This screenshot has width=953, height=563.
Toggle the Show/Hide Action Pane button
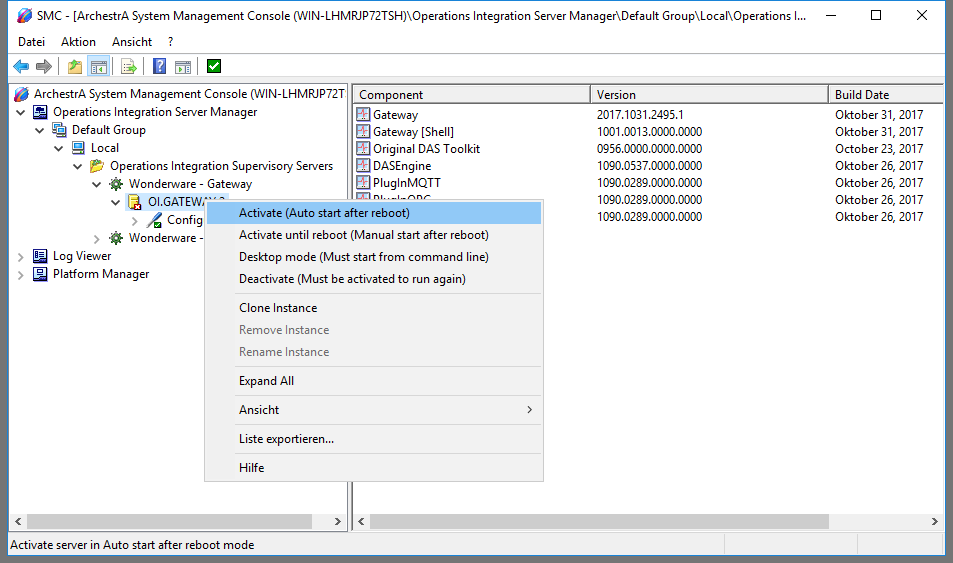coord(183,67)
